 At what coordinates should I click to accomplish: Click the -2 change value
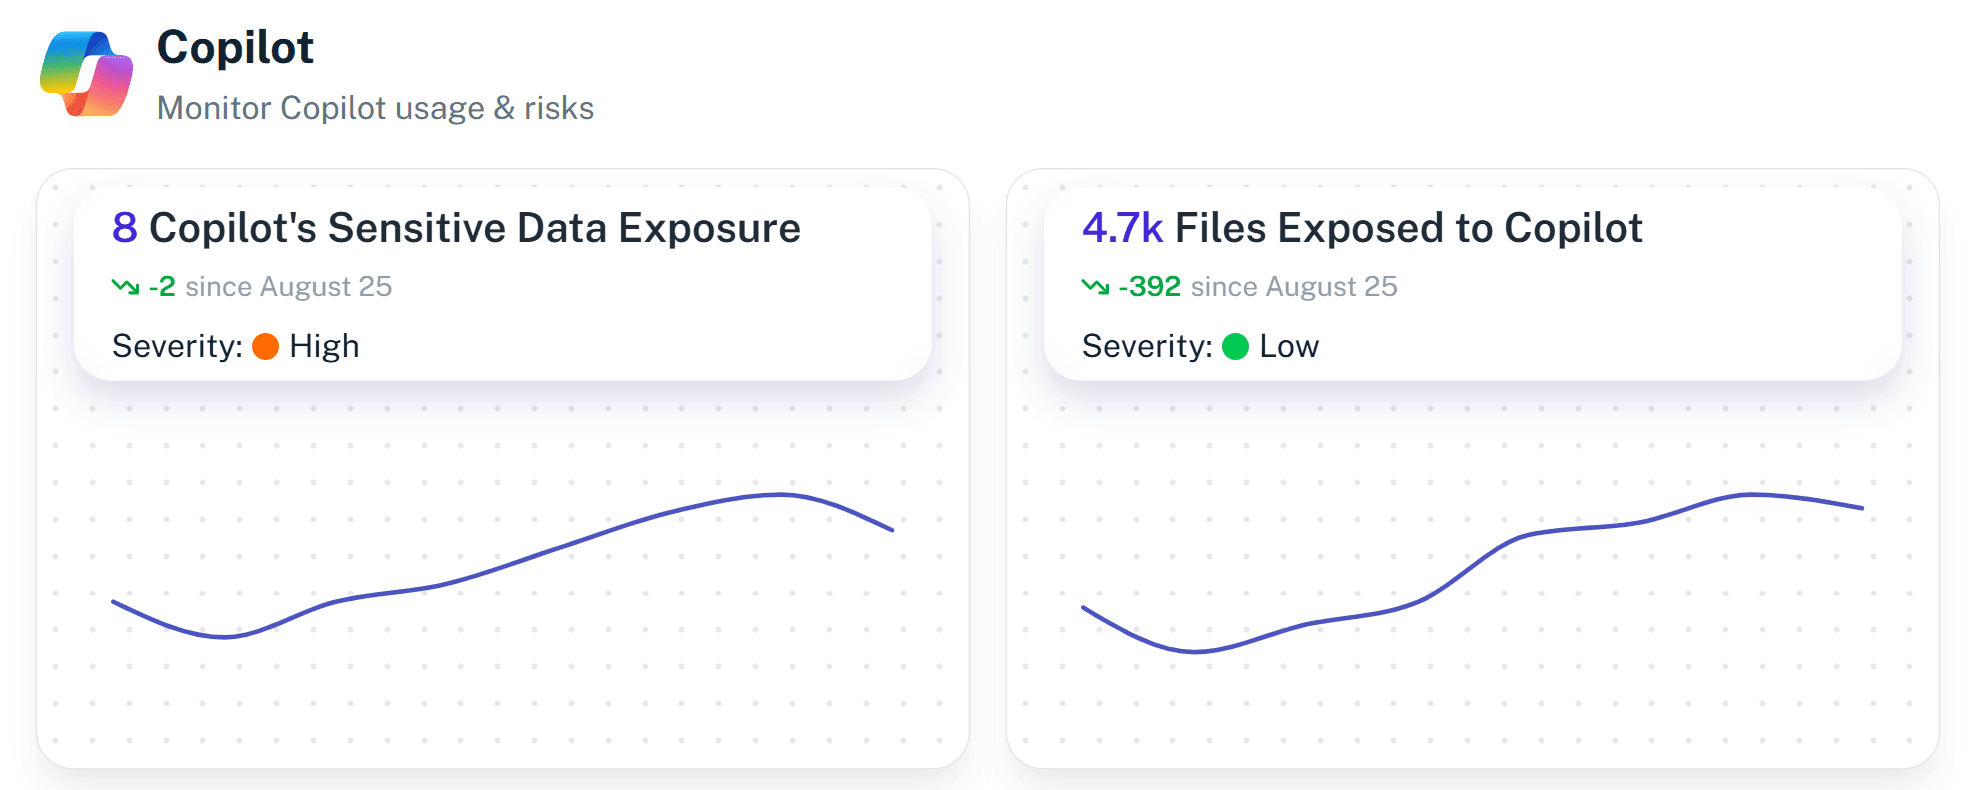pyautogui.click(x=162, y=287)
